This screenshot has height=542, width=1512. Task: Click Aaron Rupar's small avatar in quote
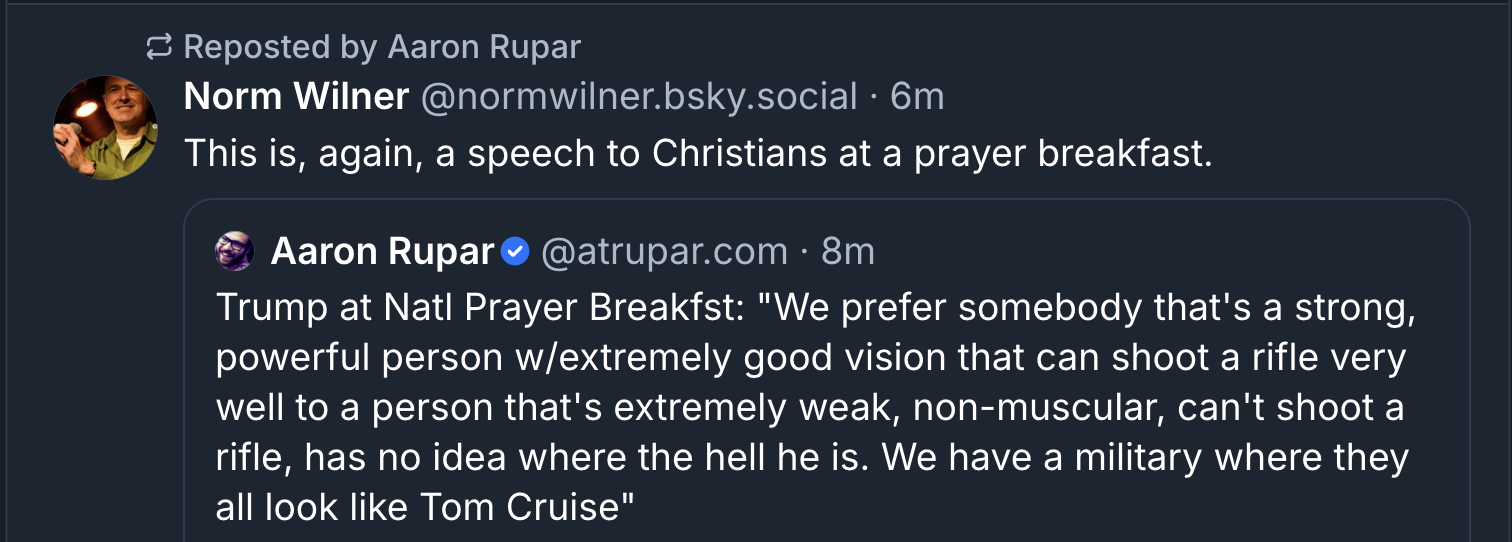point(235,251)
